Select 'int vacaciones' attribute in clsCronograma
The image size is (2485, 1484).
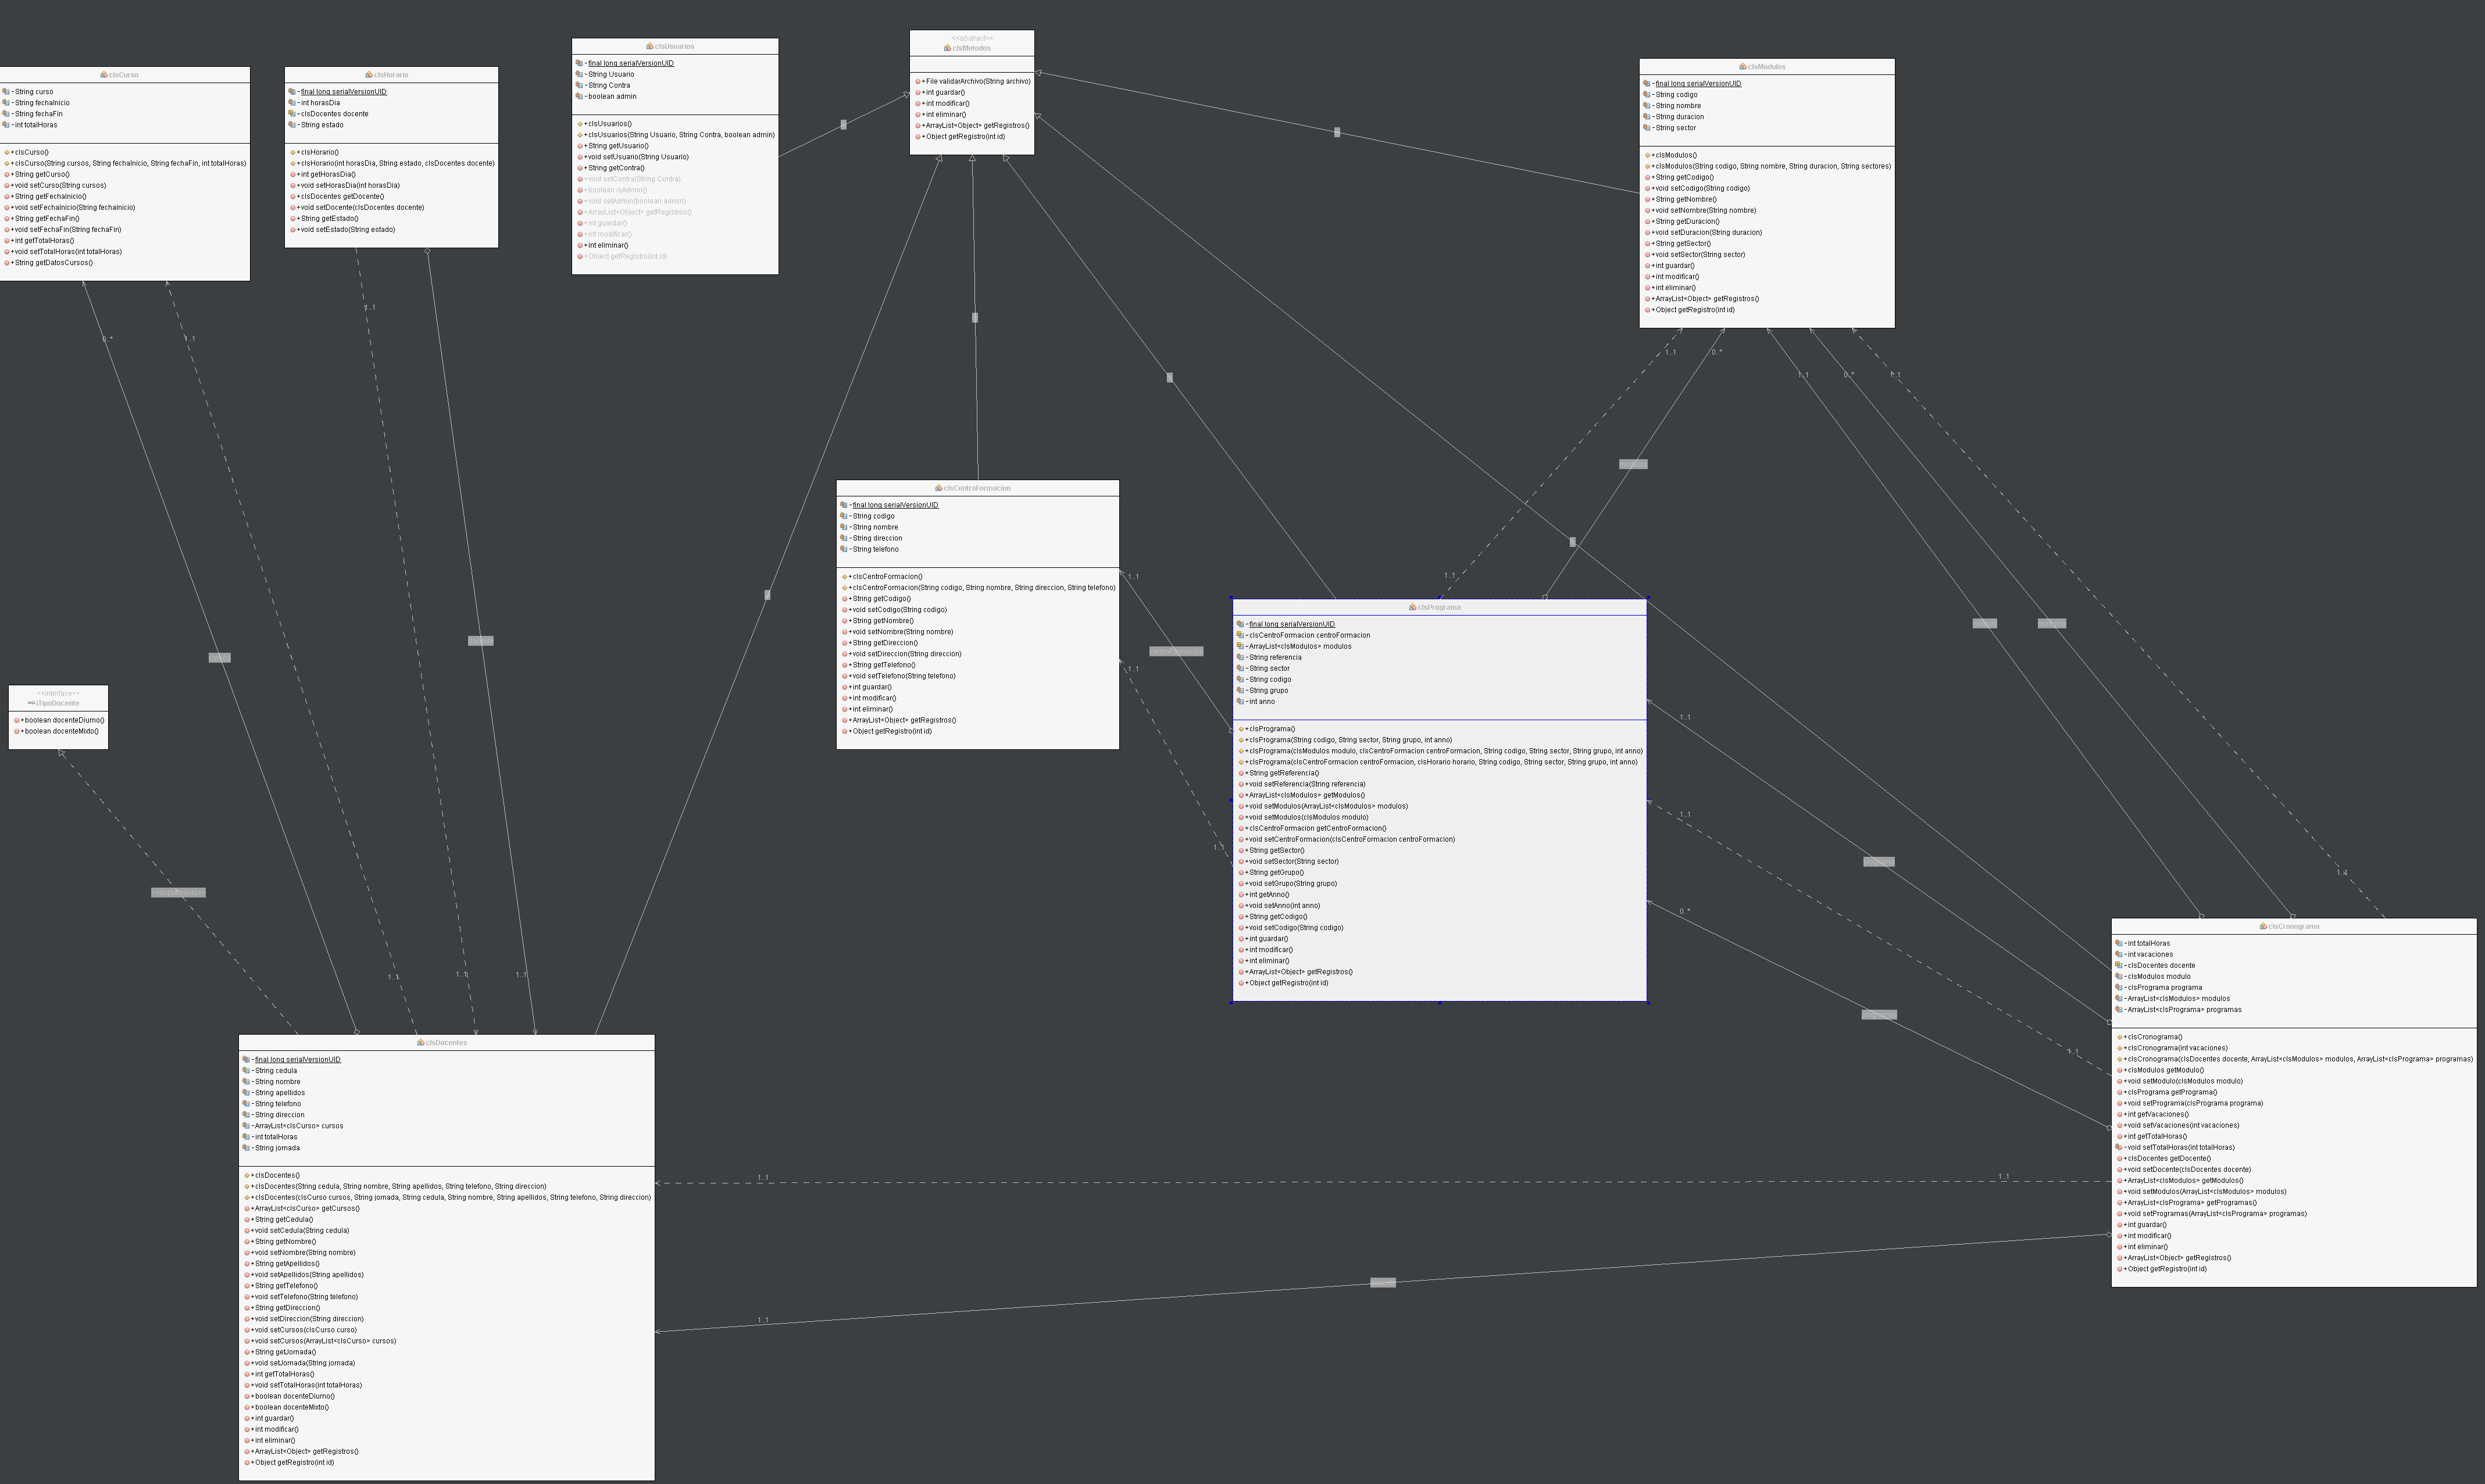(x=2149, y=954)
